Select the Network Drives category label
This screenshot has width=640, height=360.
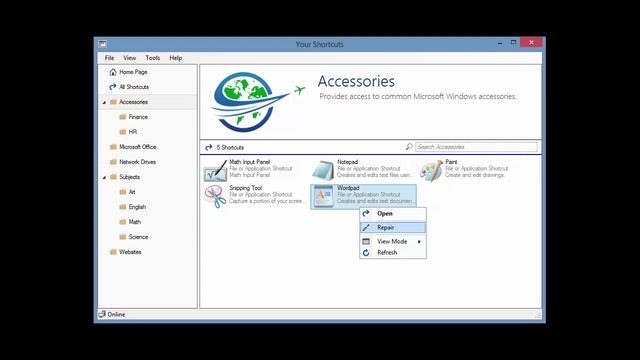click(138, 162)
